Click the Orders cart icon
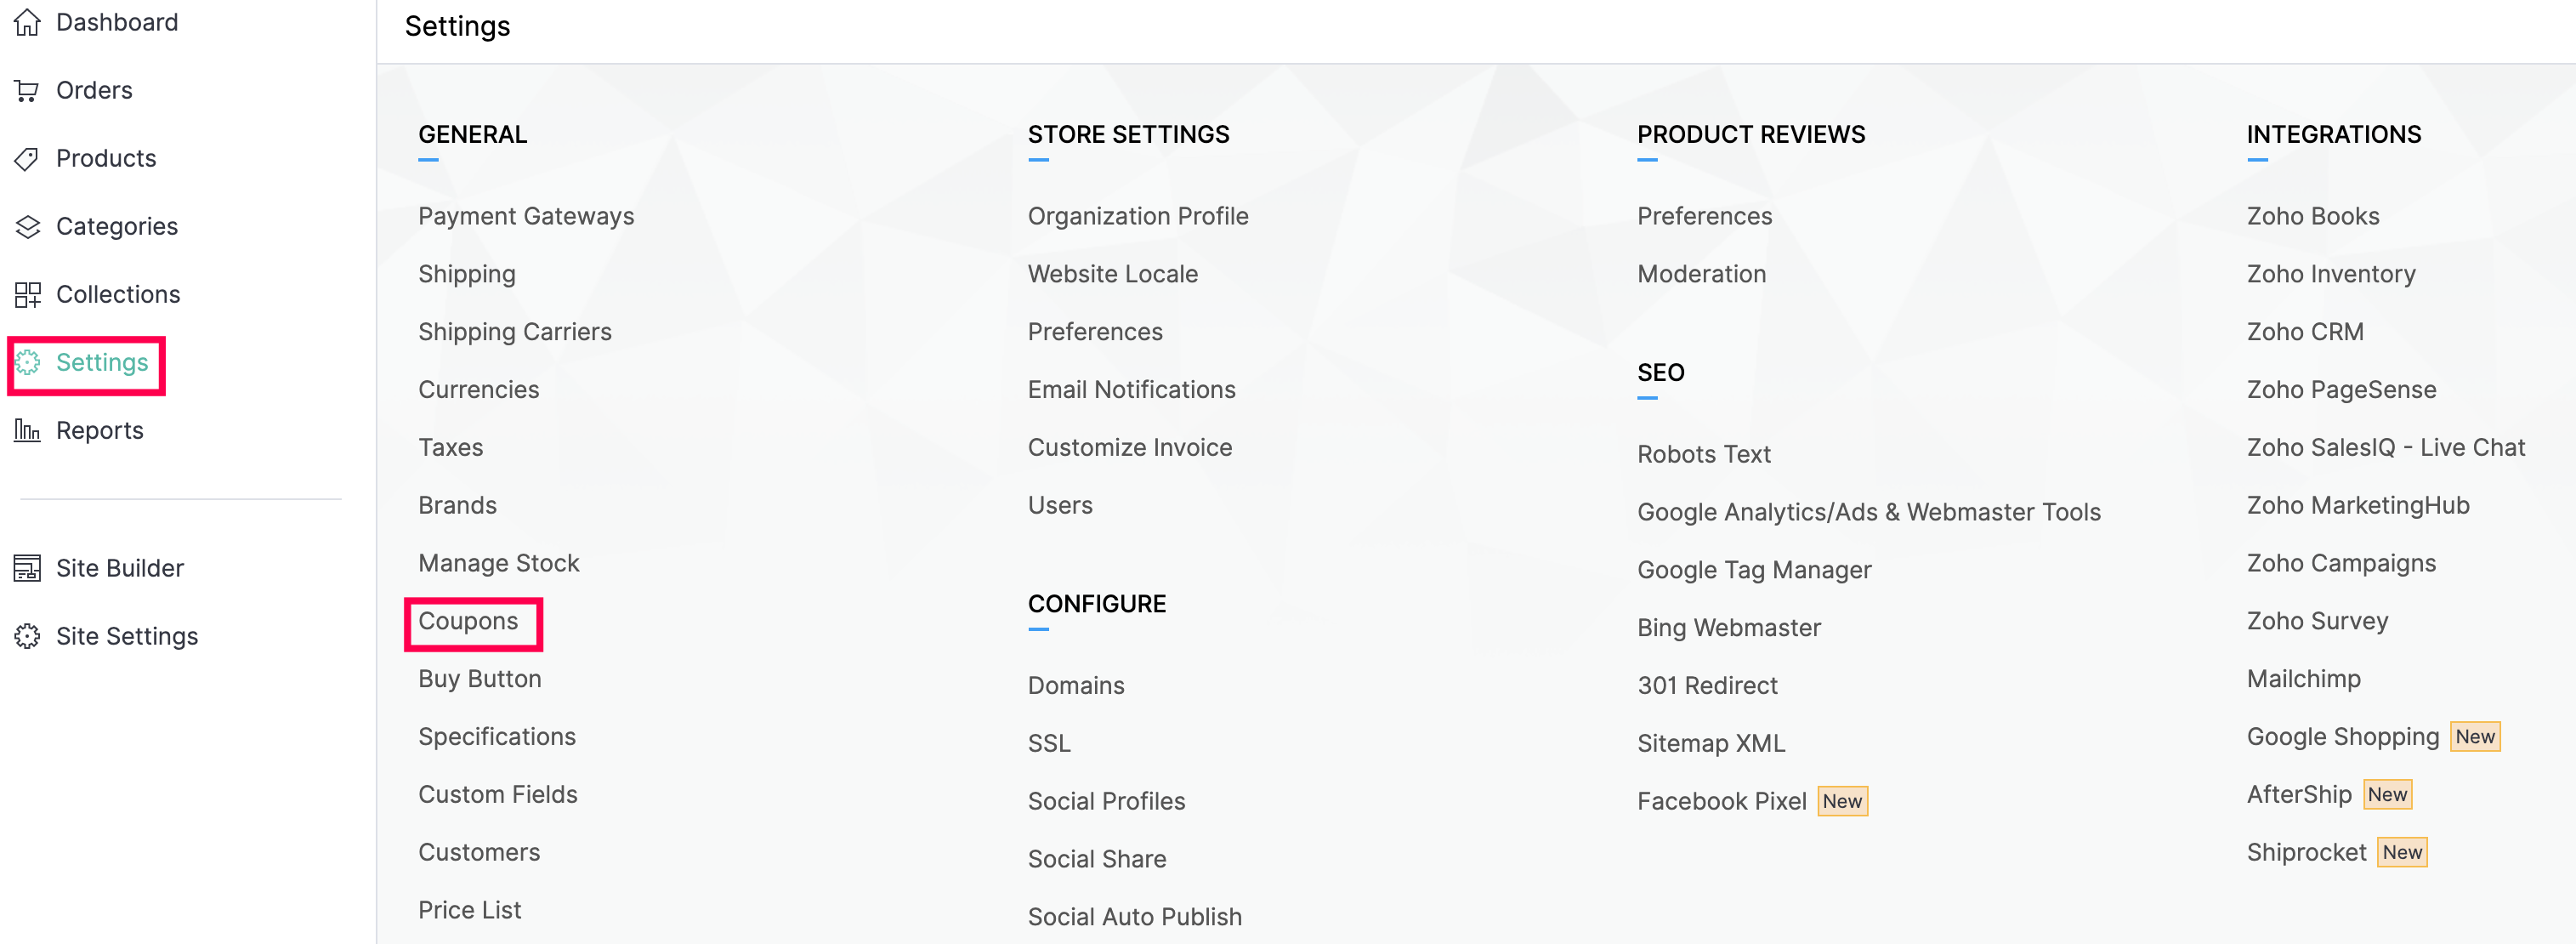Viewport: 2576px width, 944px height. [27, 90]
